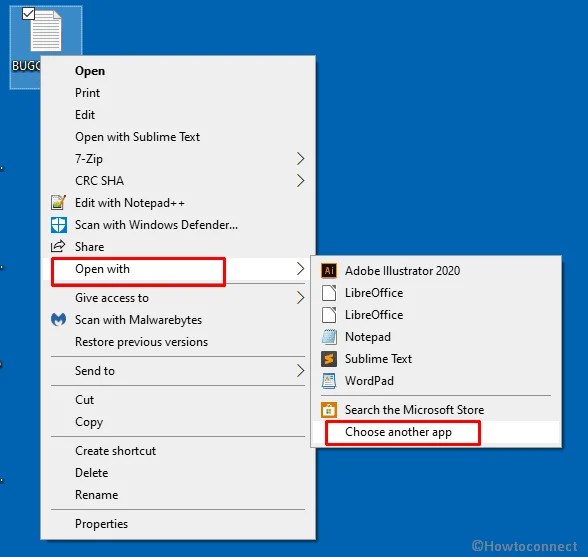Viewport: 588px width, 557px height.
Task: Open file with Sublime Text in submenu
Action: pyautogui.click(x=436, y=359)
